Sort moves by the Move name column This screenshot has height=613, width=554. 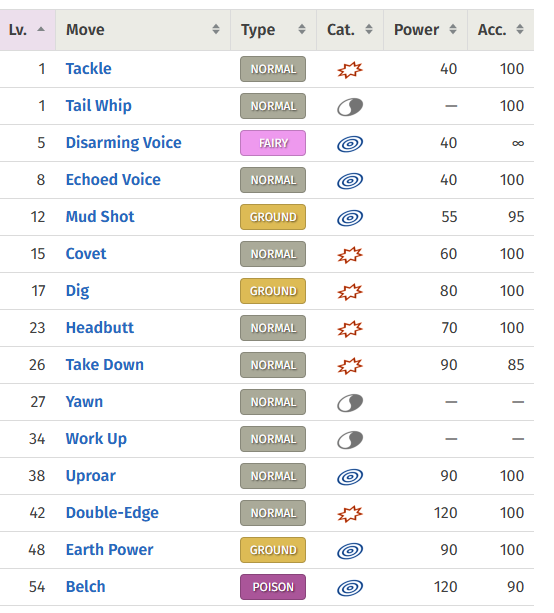[x=143, y=30]
